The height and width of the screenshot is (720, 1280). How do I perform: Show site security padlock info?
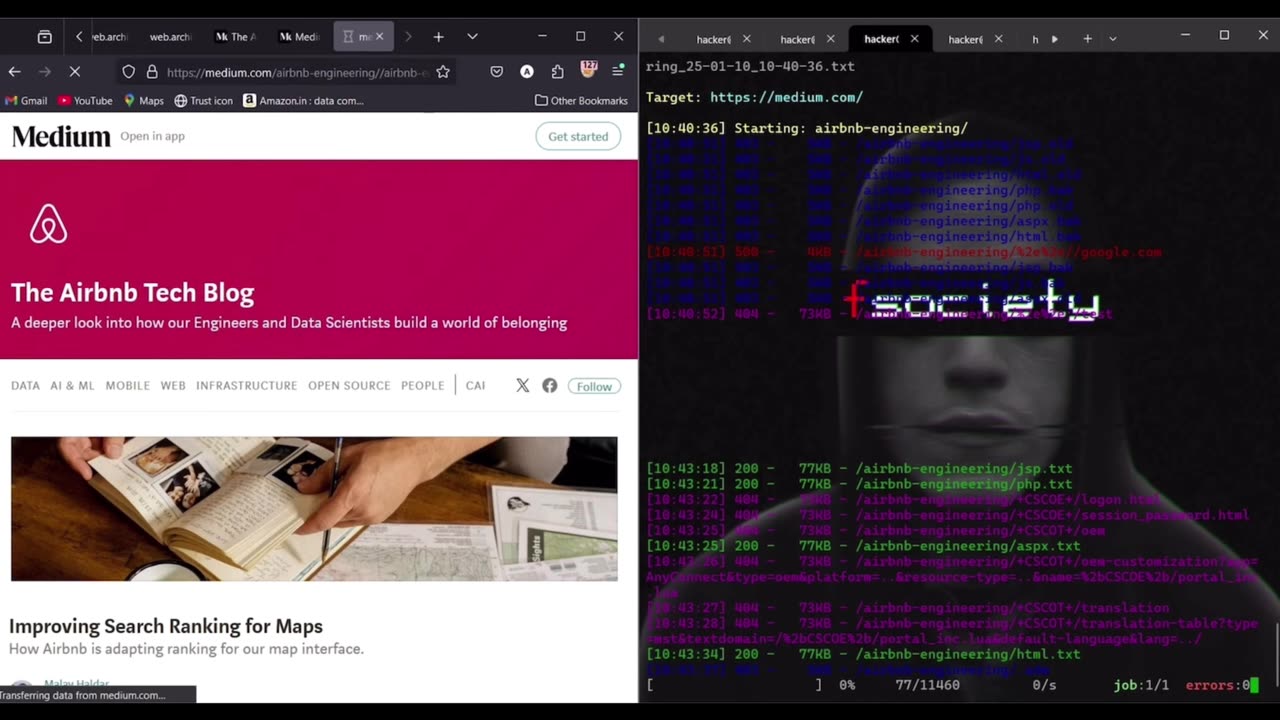point(152,72)
